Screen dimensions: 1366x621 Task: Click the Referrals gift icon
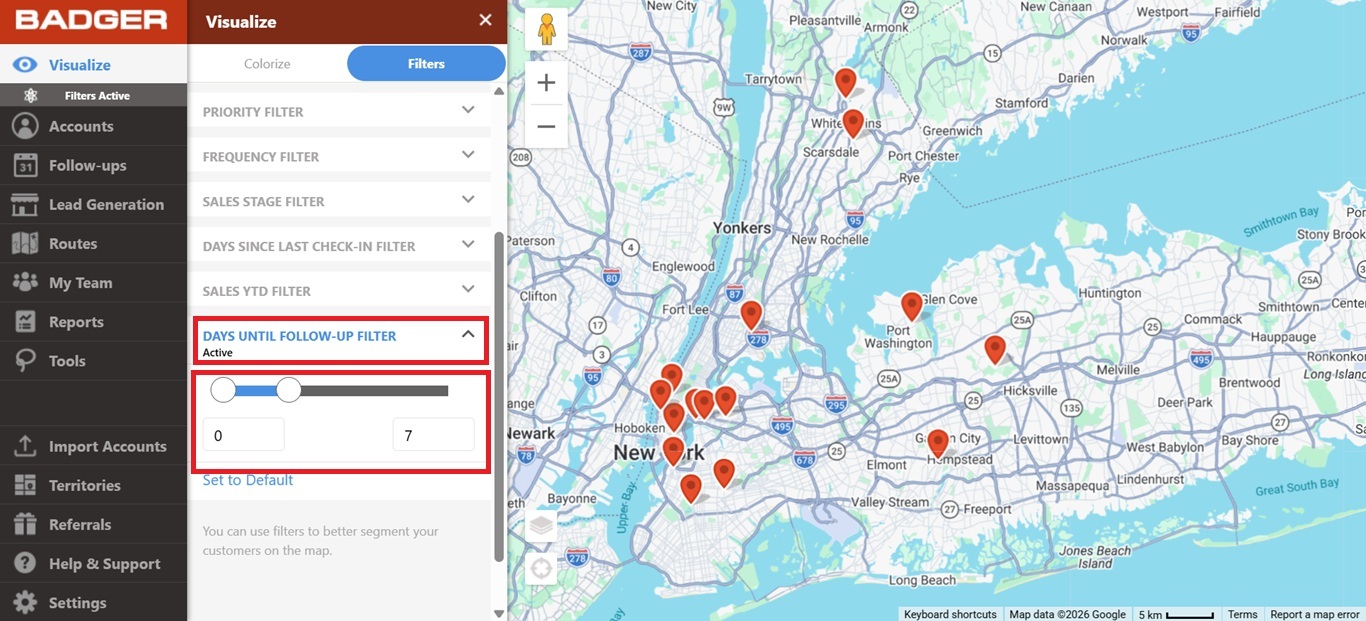[x=25, y=524]
